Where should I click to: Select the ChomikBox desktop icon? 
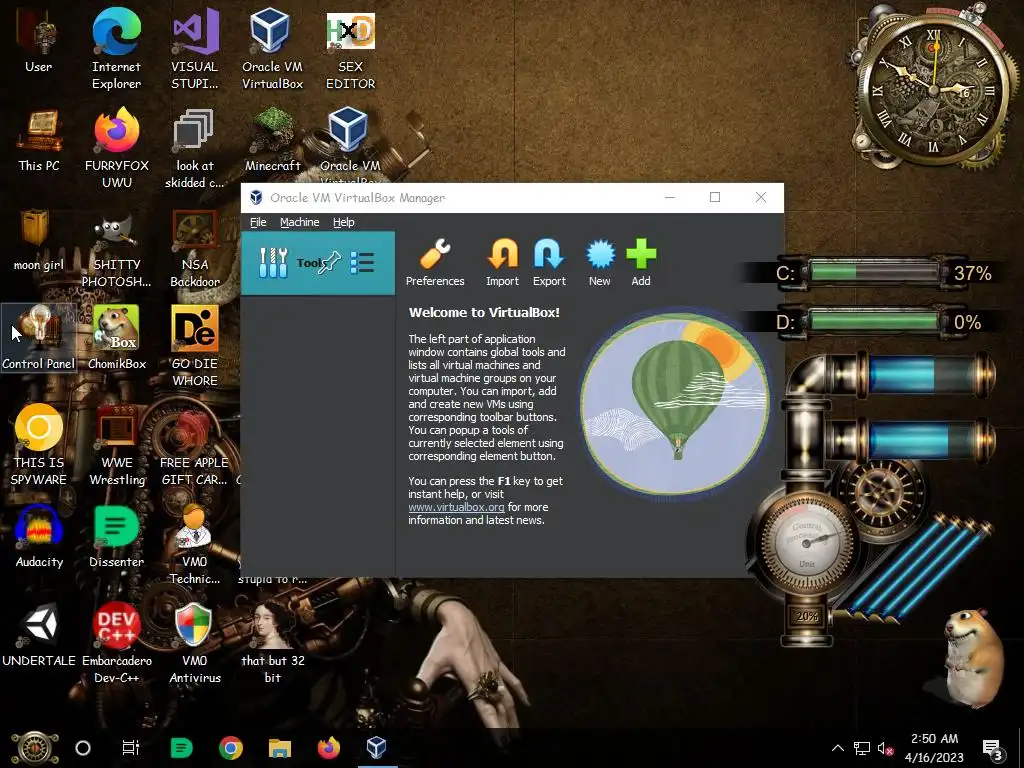coord(116,338)
